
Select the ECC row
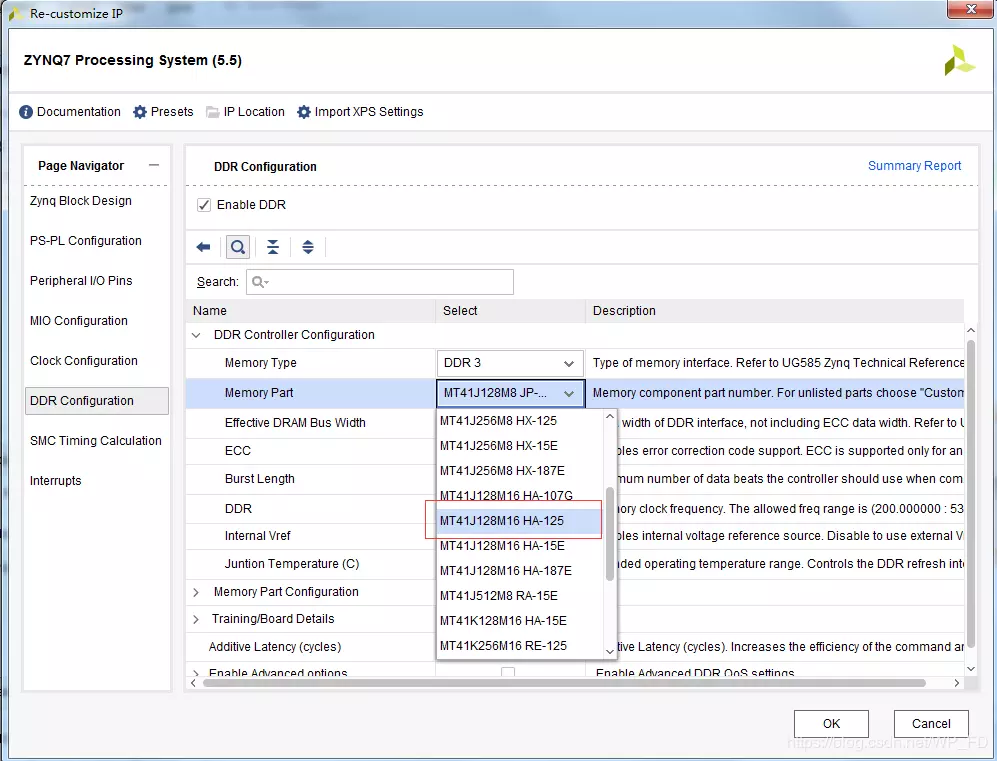[311, 451]
